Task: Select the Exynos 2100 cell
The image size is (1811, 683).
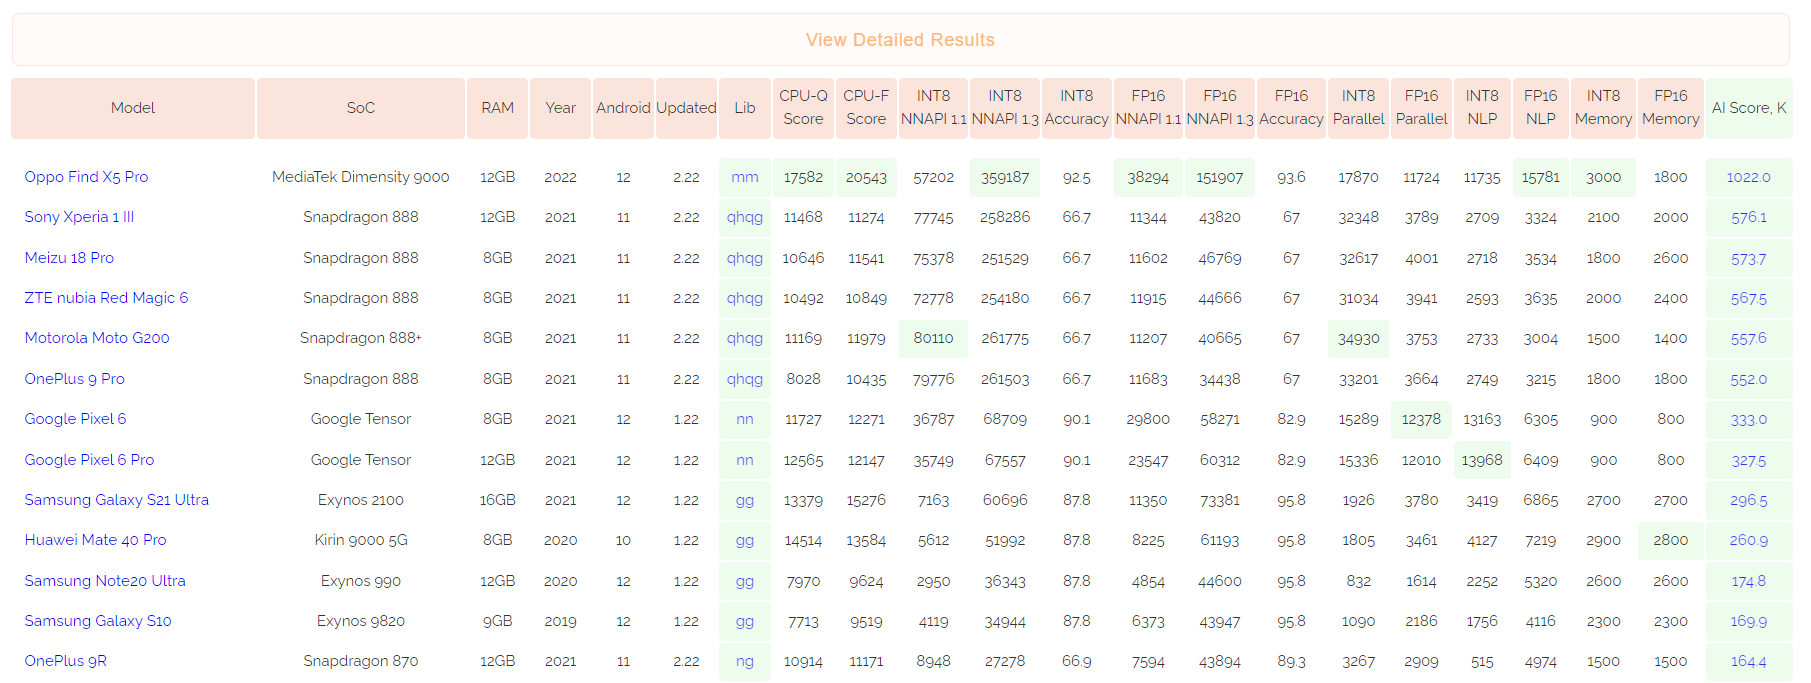Action: 361,500
